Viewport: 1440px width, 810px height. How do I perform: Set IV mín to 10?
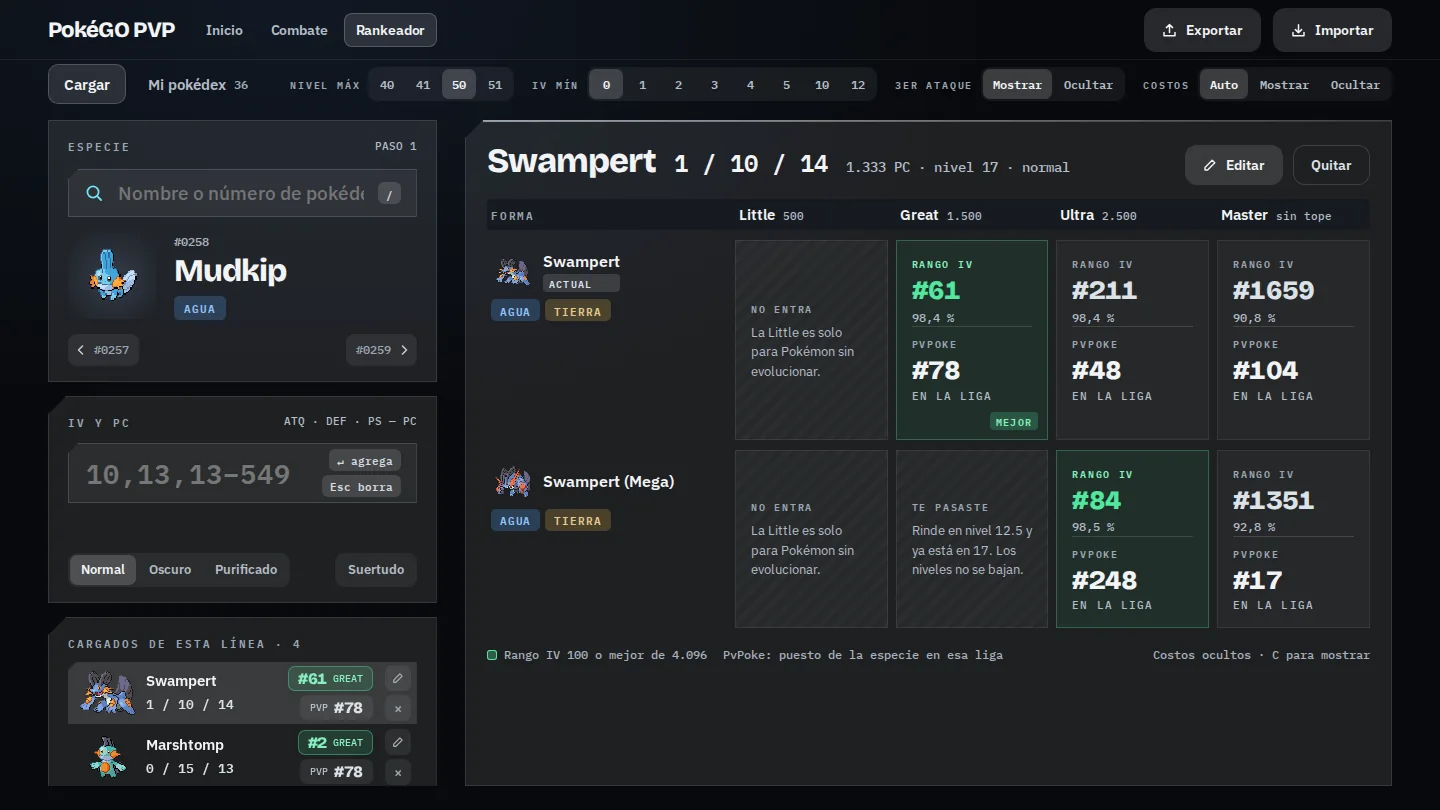pos(822,85)
